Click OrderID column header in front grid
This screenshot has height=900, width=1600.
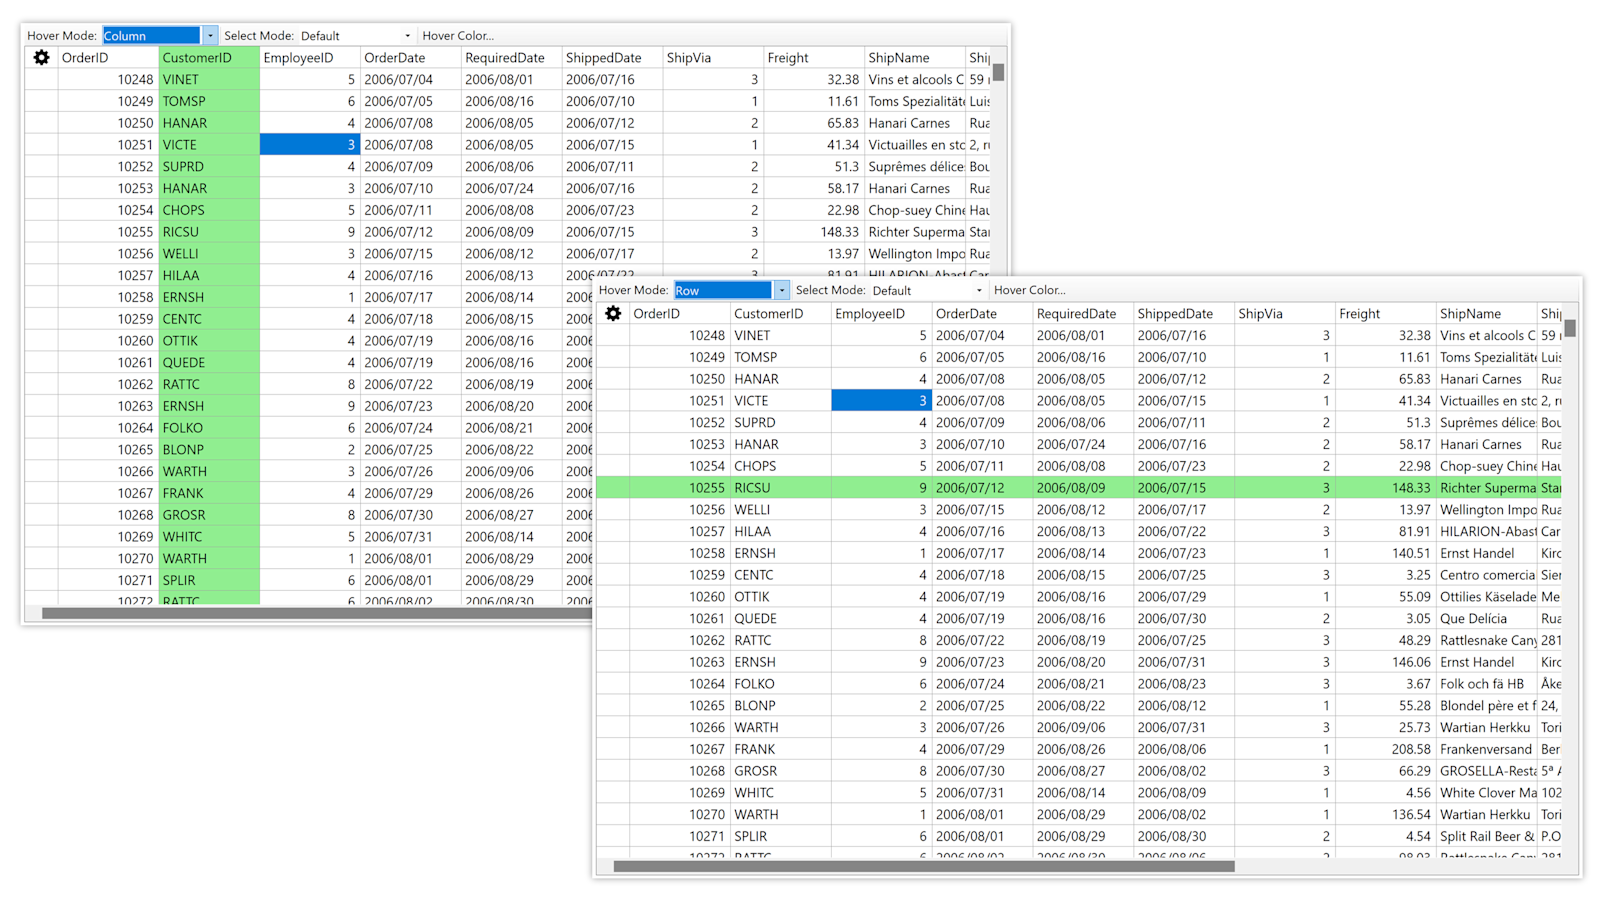(680, 314)
